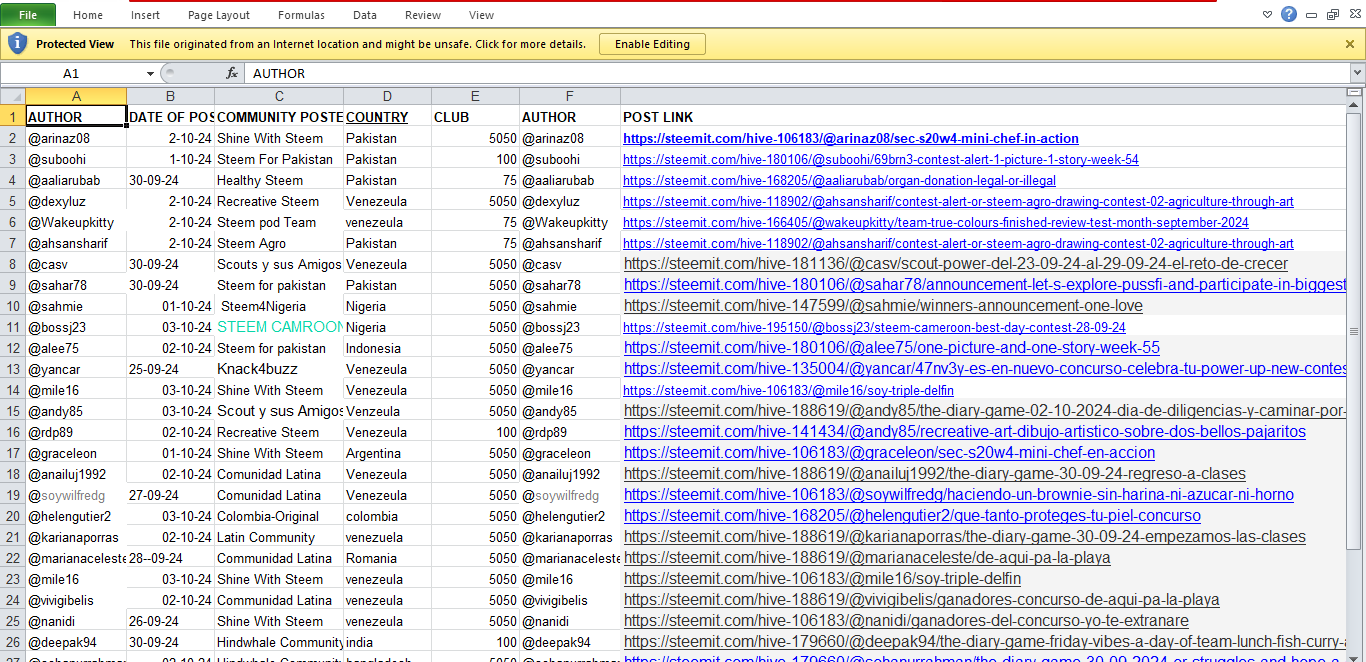This screenshot has width=1366, height=662.
Task: Select row 20 header
Action: pos(12,516)
